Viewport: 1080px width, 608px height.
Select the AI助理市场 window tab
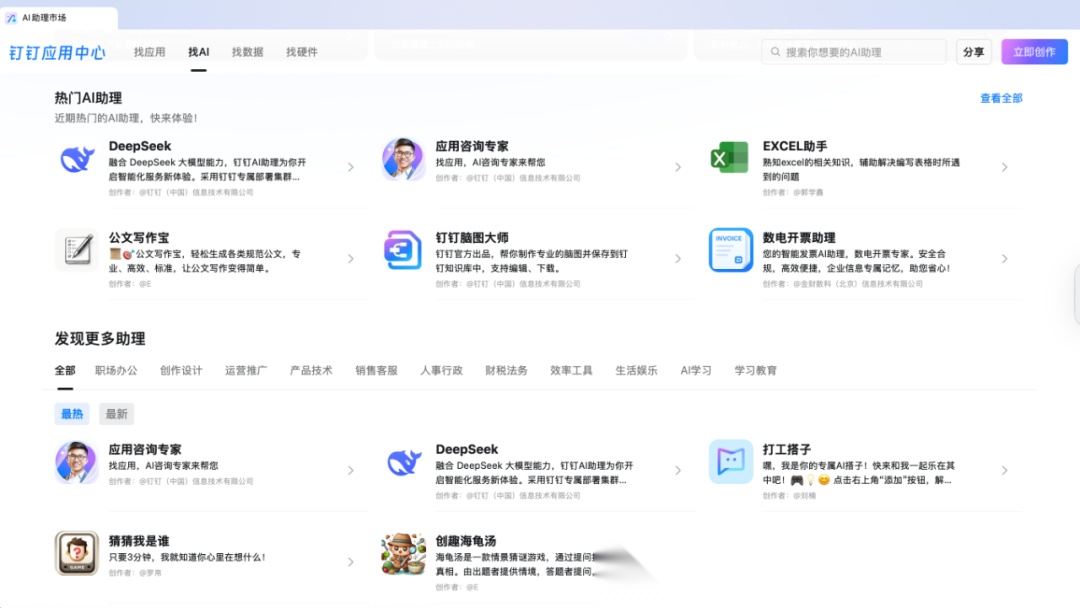[x=59, y=18]
